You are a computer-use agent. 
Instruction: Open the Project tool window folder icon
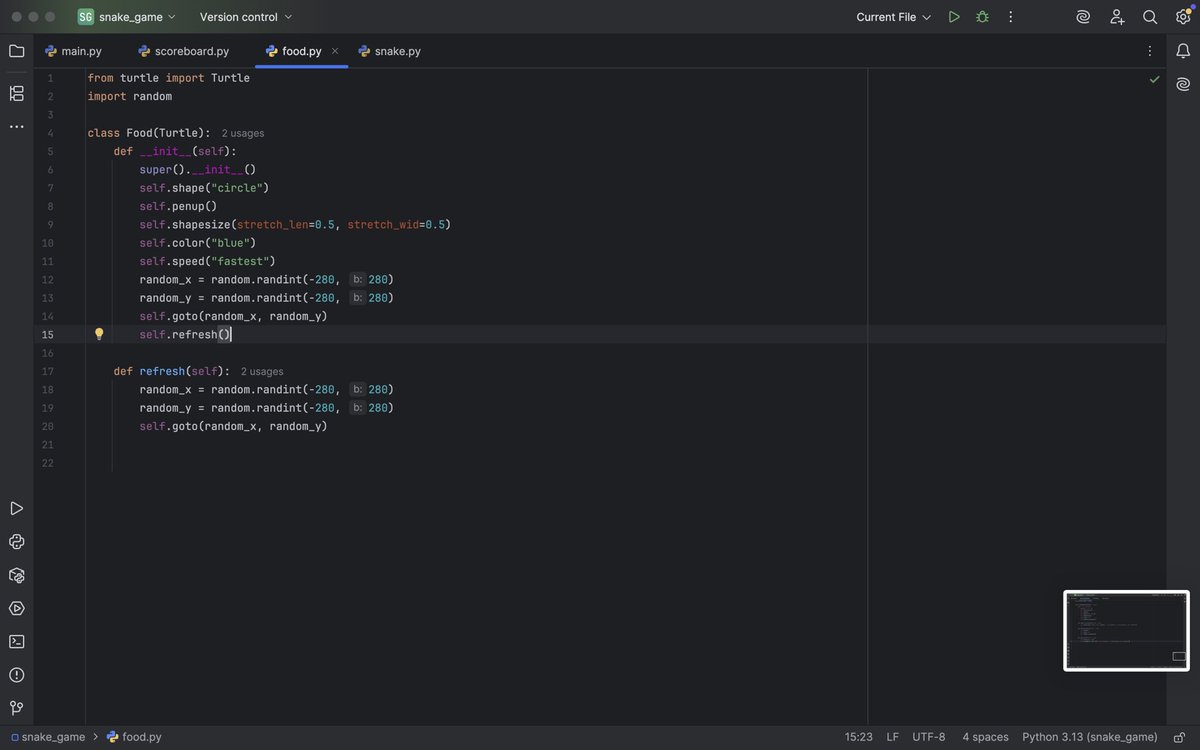(16, 51)
